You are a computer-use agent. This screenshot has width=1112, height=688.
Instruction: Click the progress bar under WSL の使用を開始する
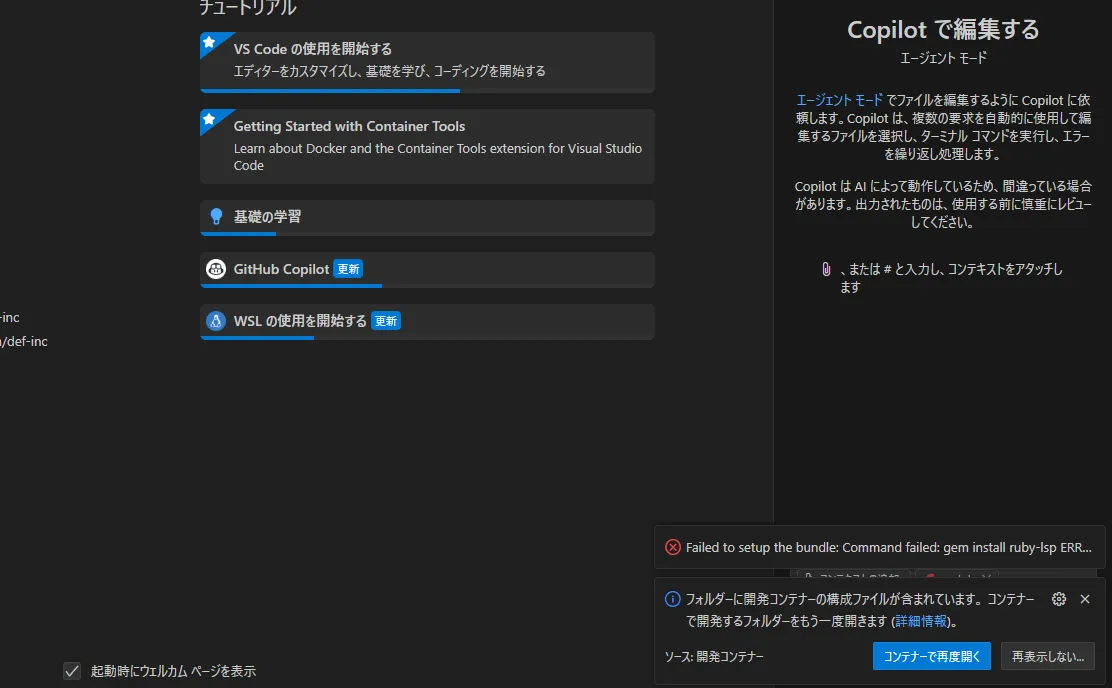pos(427,338)
